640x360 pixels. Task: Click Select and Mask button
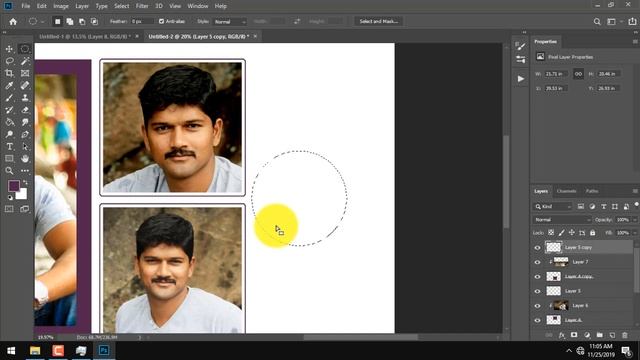pyautogui.click(x=378, y=21)
